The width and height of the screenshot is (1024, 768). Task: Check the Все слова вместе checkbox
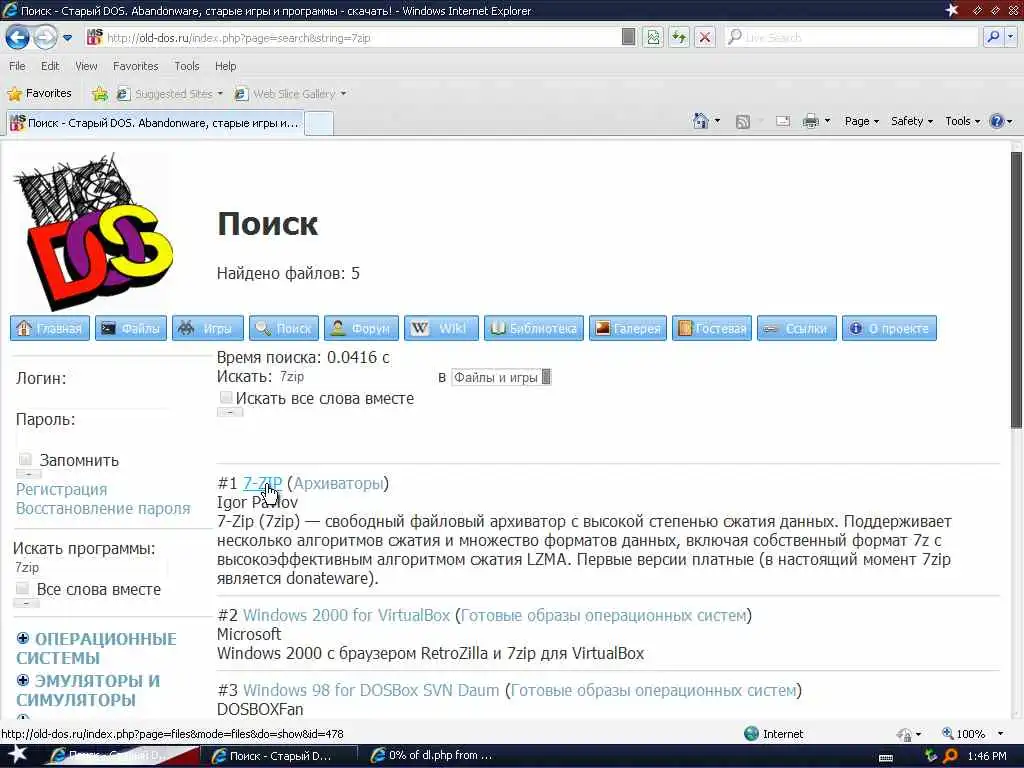[x=22, y=588]
